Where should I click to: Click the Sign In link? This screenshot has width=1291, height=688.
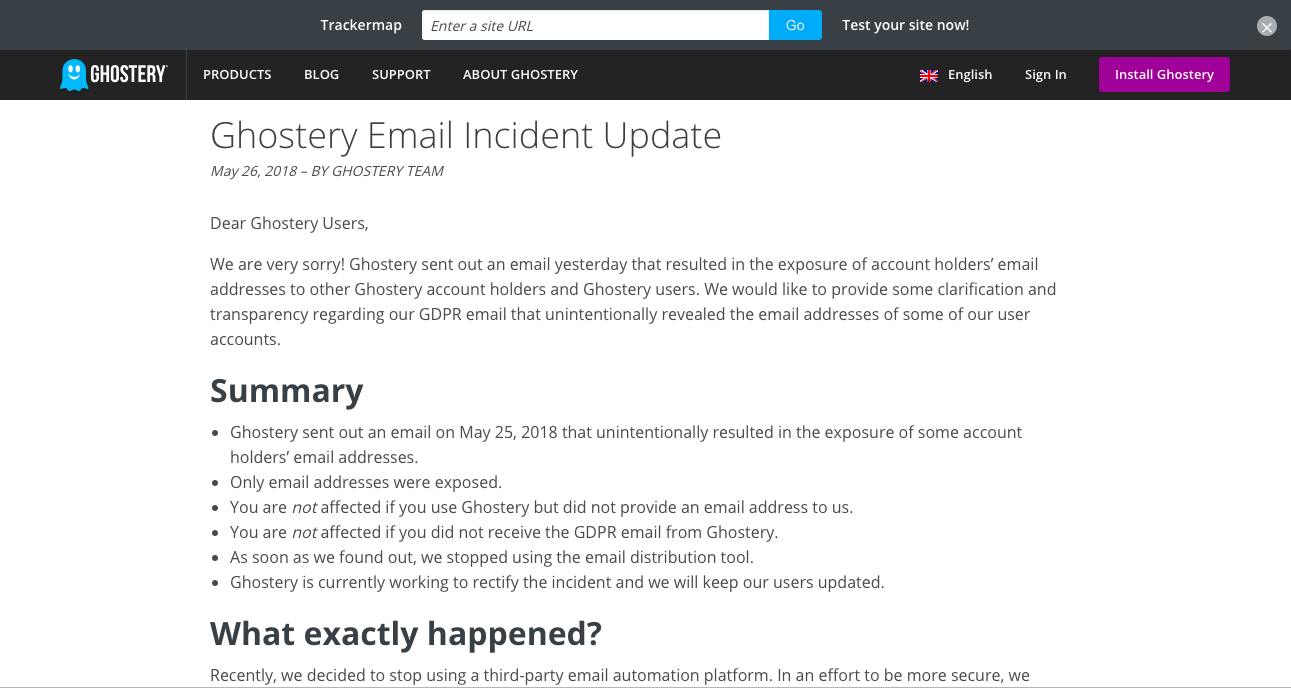point(1045,75)
